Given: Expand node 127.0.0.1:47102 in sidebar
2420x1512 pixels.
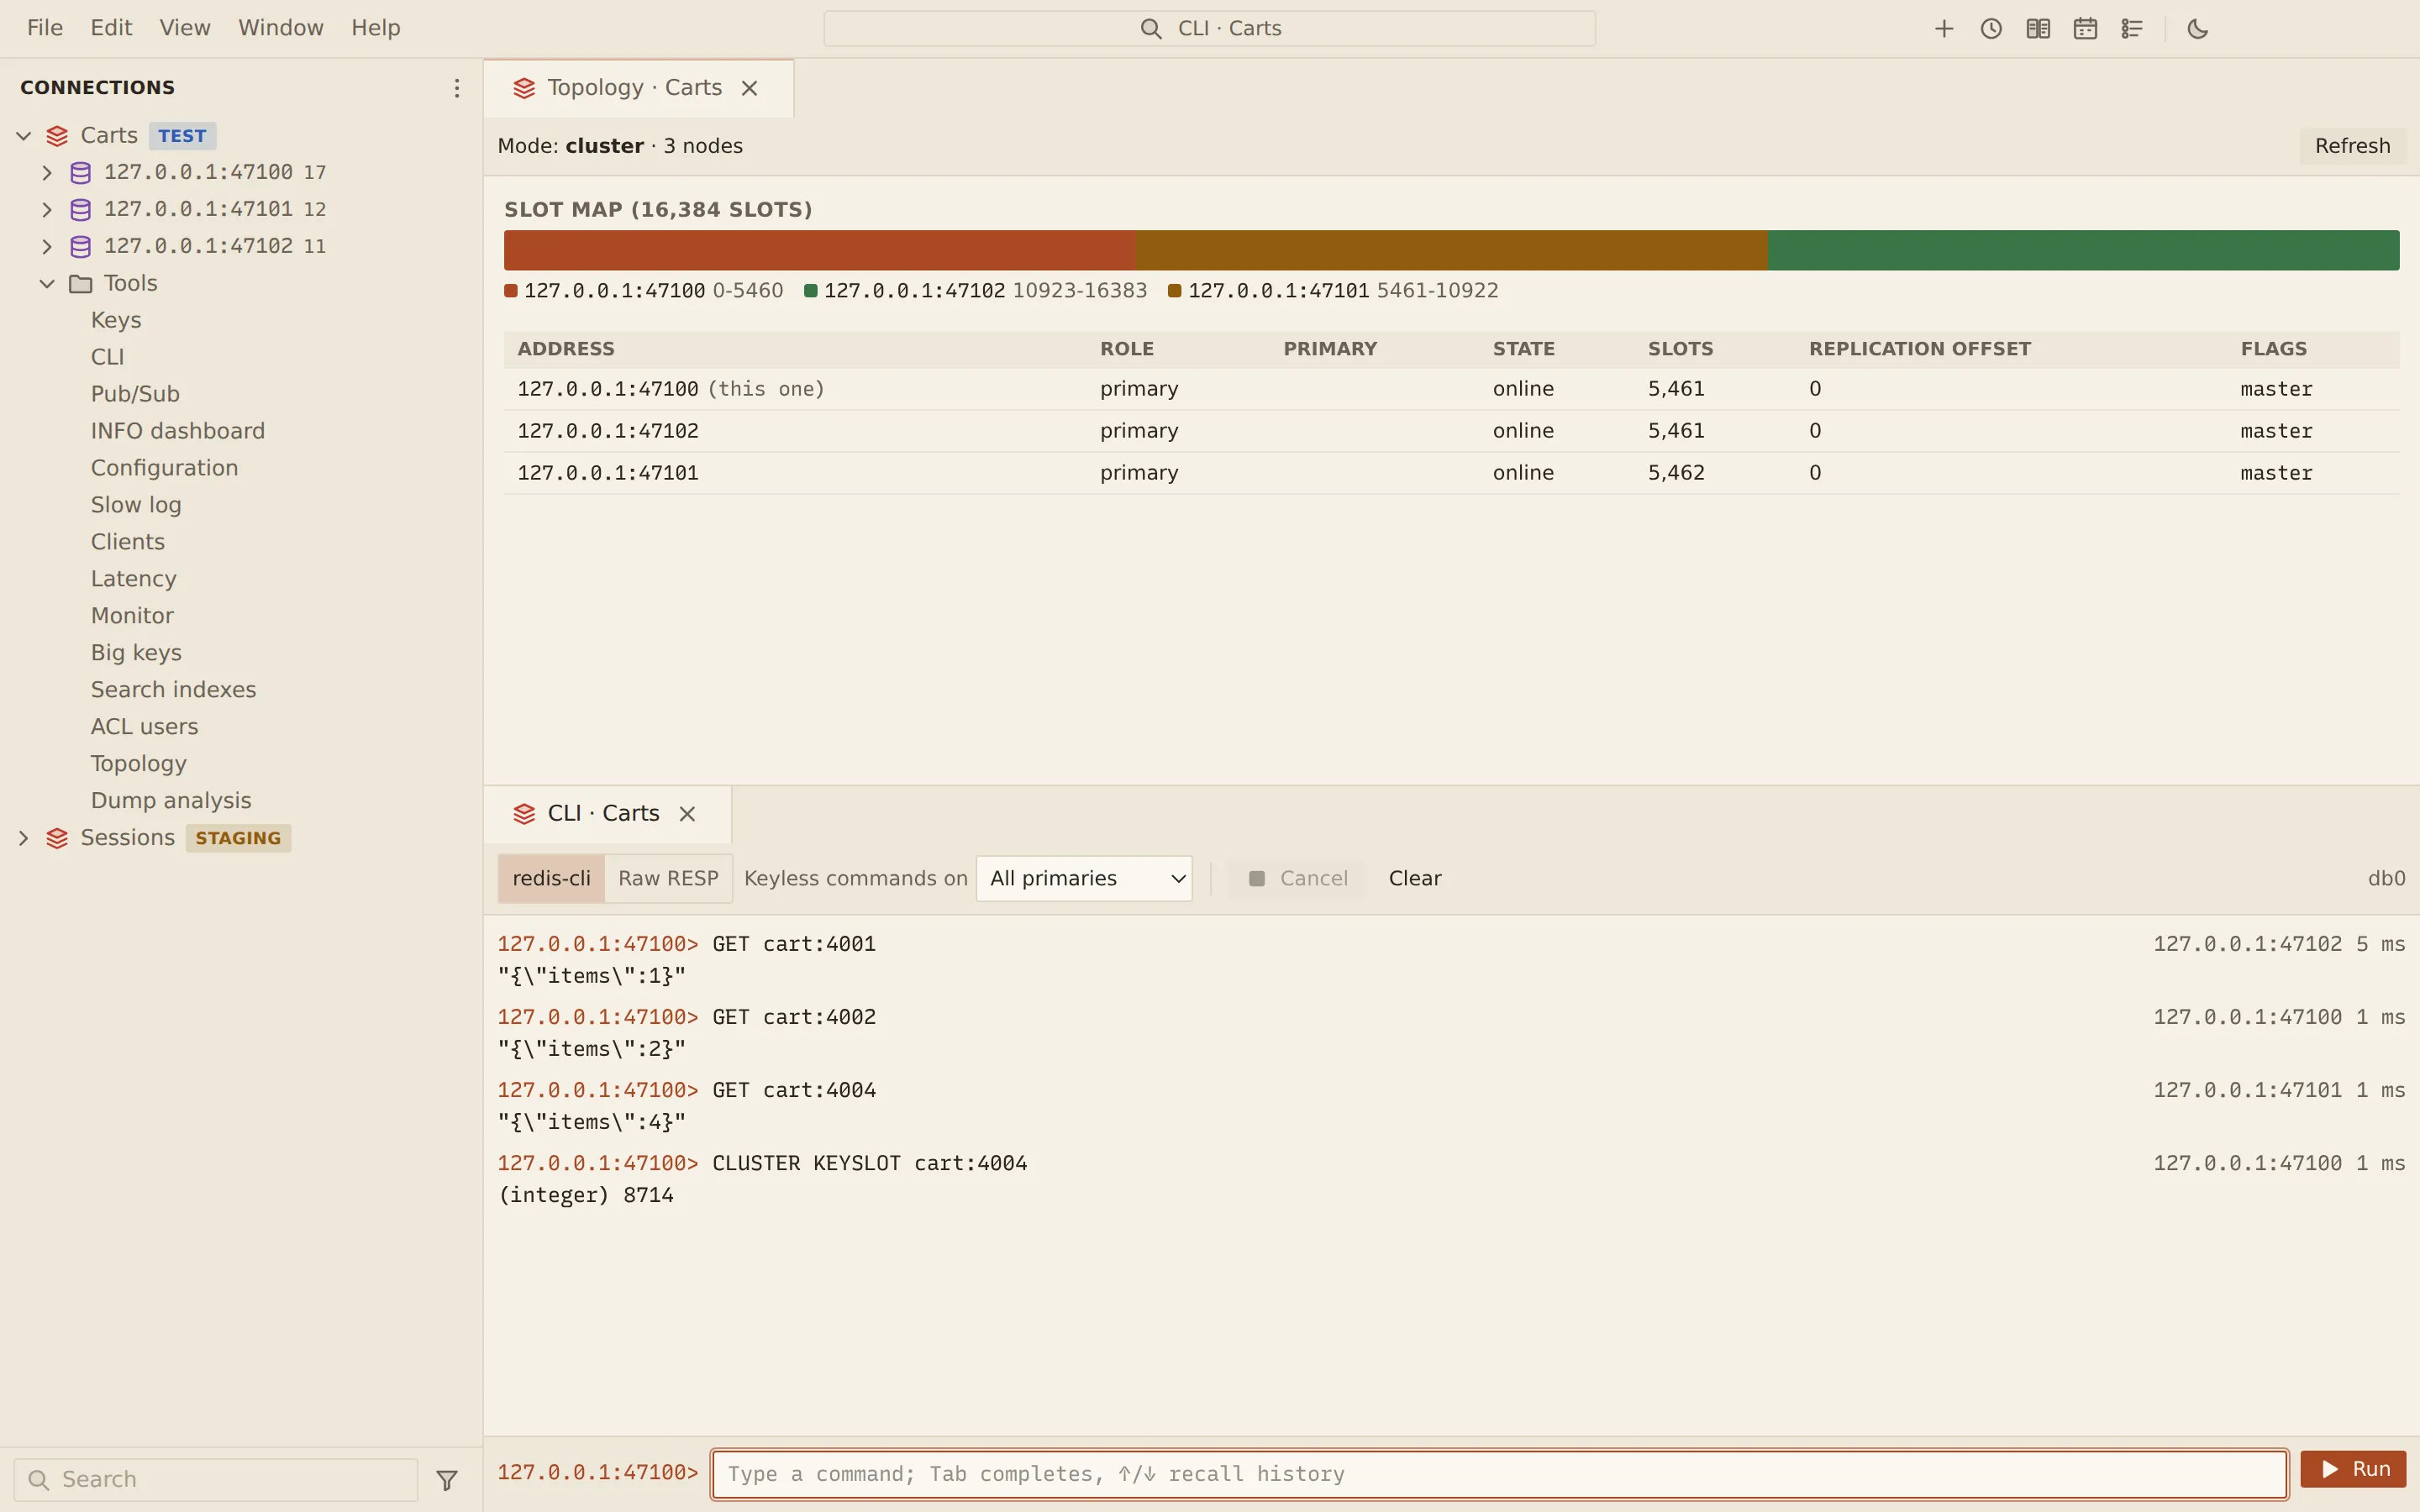Looking at the screenshot, I should [46, 247].
